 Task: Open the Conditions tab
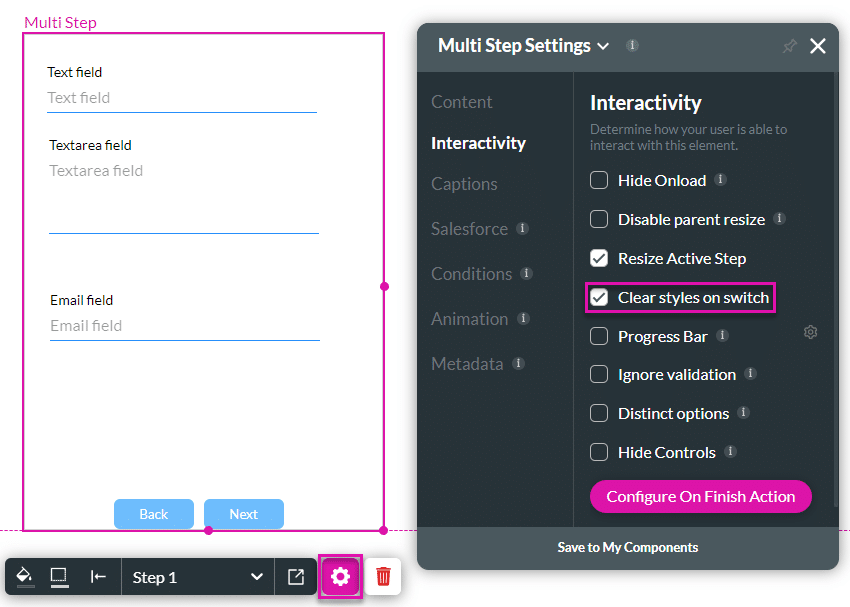471,274
